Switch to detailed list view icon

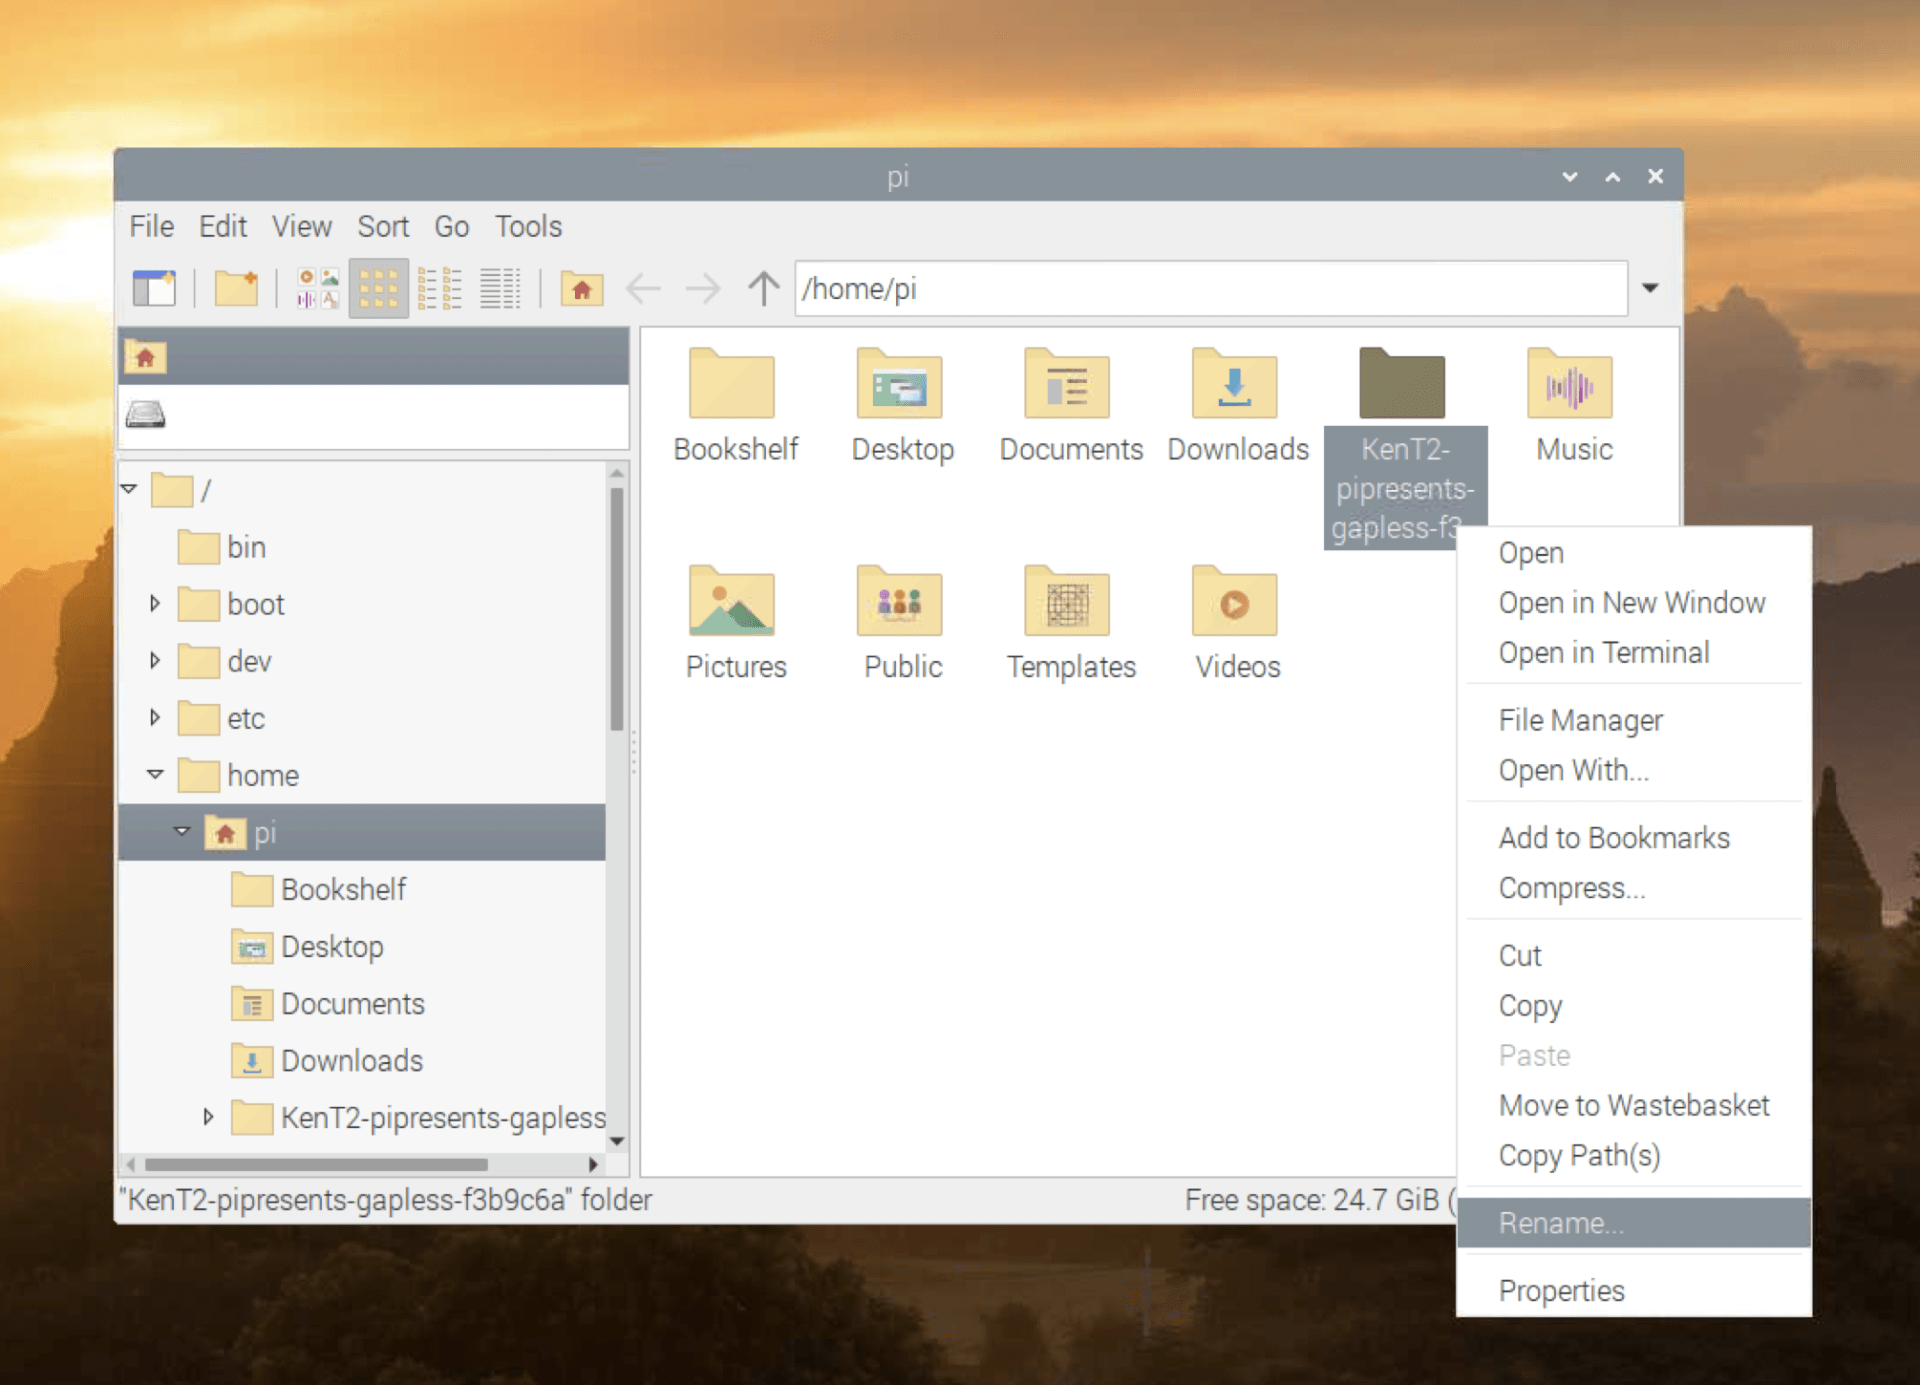click(x=500, y=289)
